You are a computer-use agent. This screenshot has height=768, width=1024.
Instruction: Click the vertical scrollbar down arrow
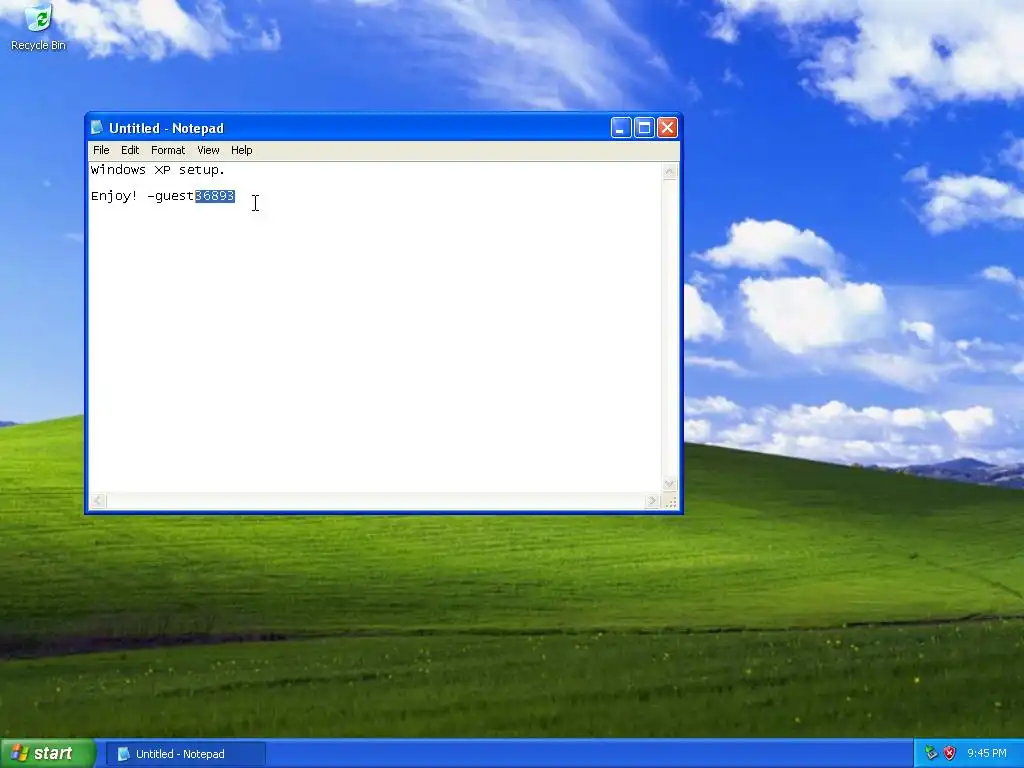[x=669, y=484]
